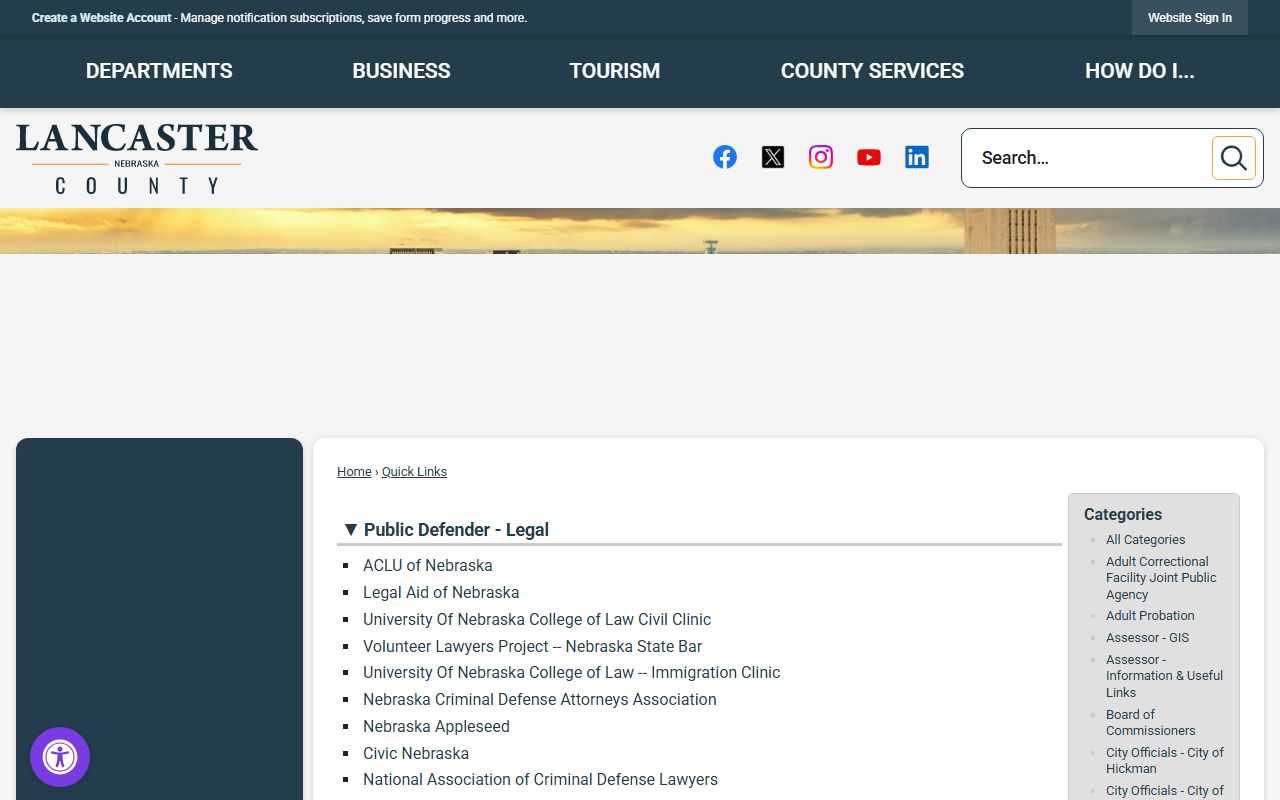
Task: Open College of Law Civil Clinic link
Action: (537, 620)
